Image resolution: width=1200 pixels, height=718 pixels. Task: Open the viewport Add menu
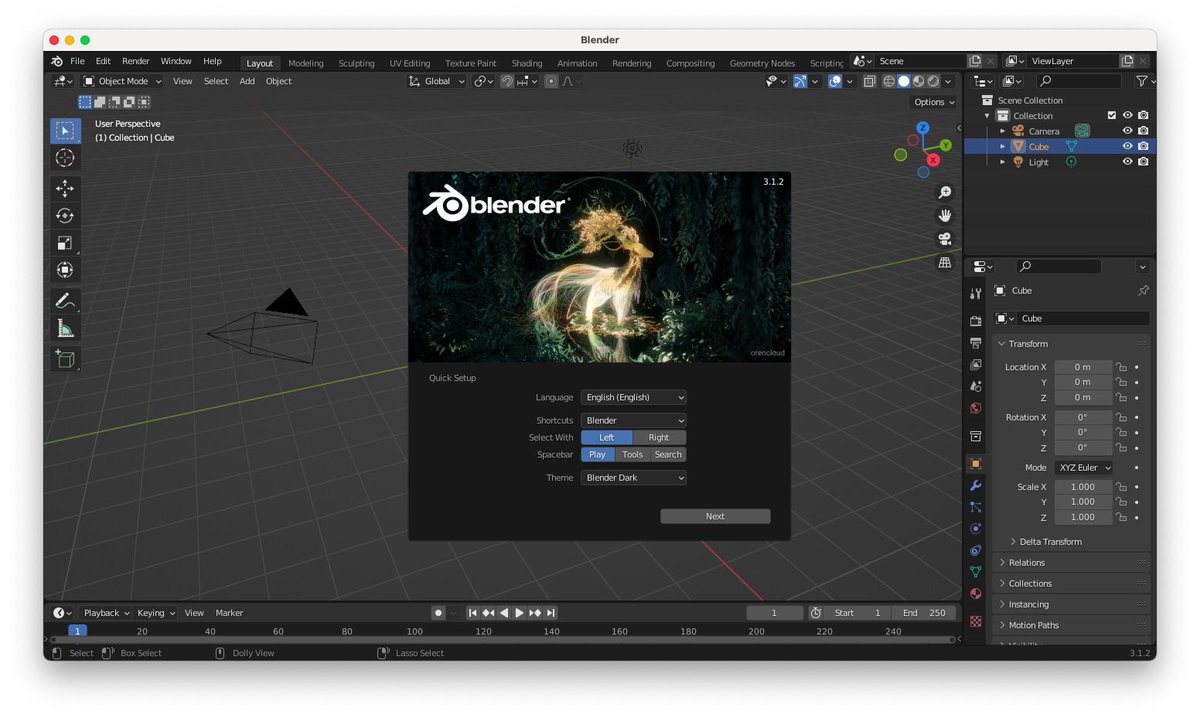pyautogui.click(x=247, y=81)
